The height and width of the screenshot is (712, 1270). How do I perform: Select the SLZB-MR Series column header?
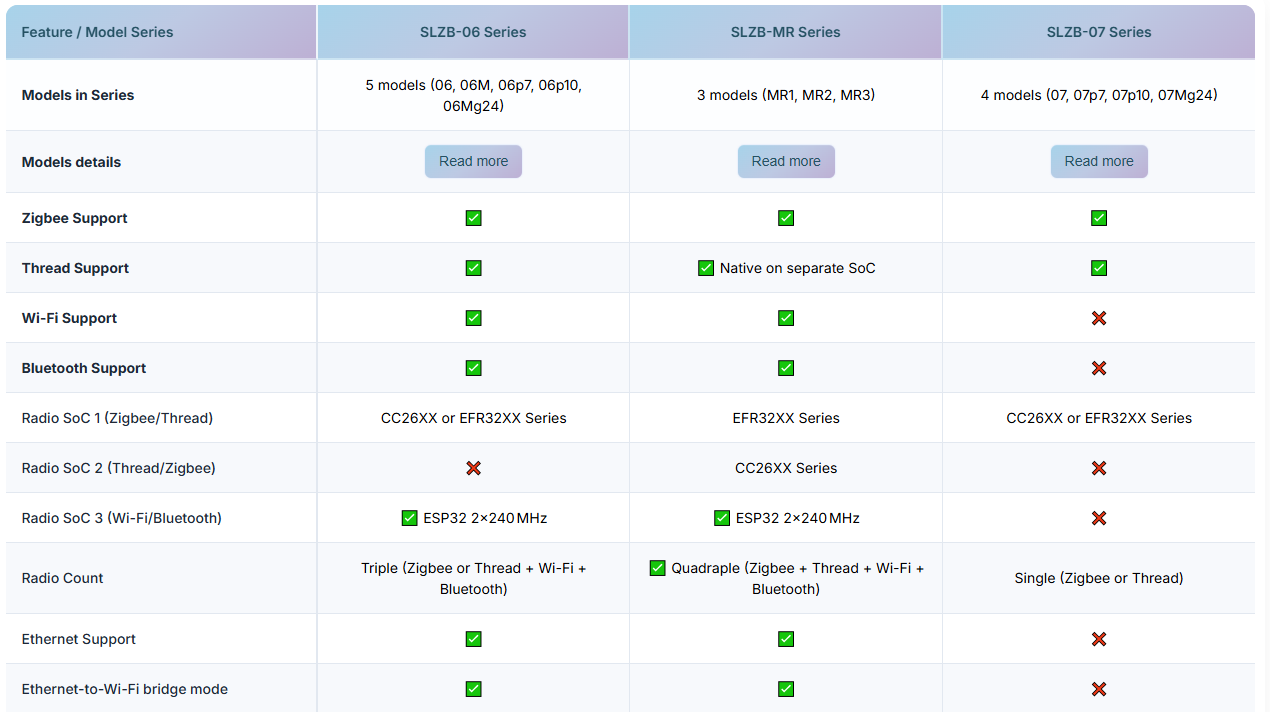click(x=786, y=32)
